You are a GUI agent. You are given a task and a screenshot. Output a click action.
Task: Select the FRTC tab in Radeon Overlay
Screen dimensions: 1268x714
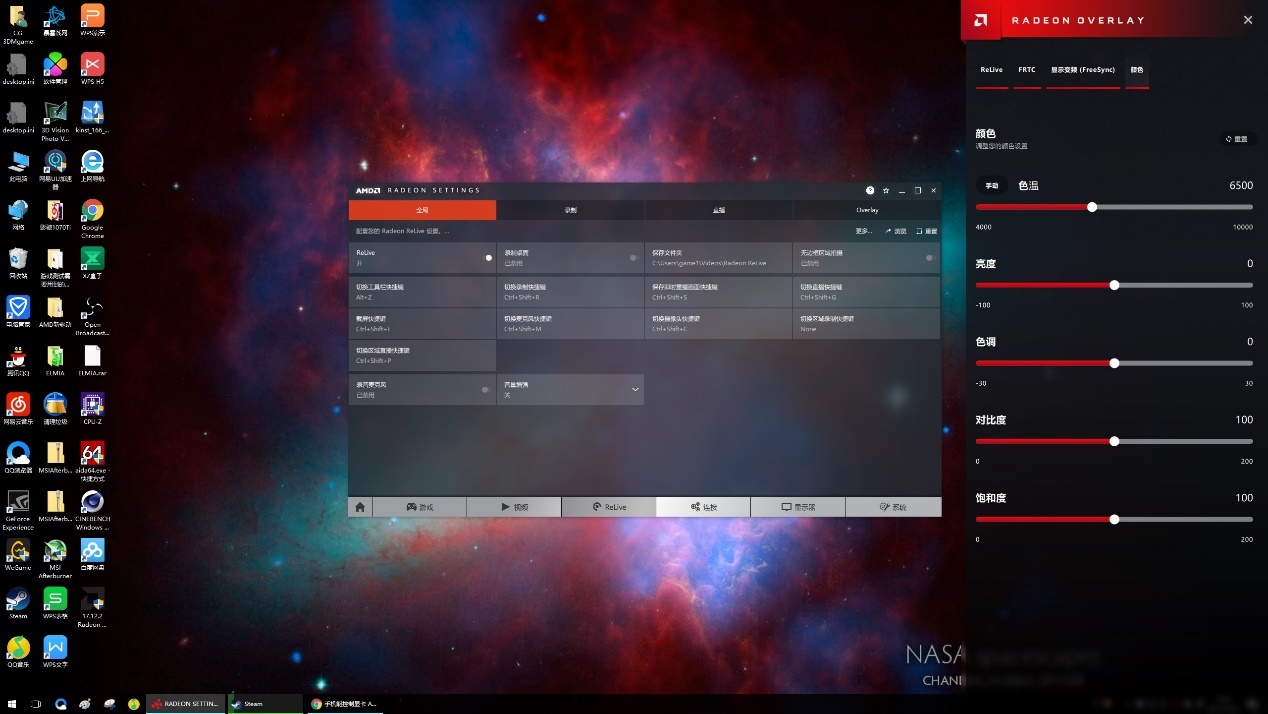[1027, 70]
